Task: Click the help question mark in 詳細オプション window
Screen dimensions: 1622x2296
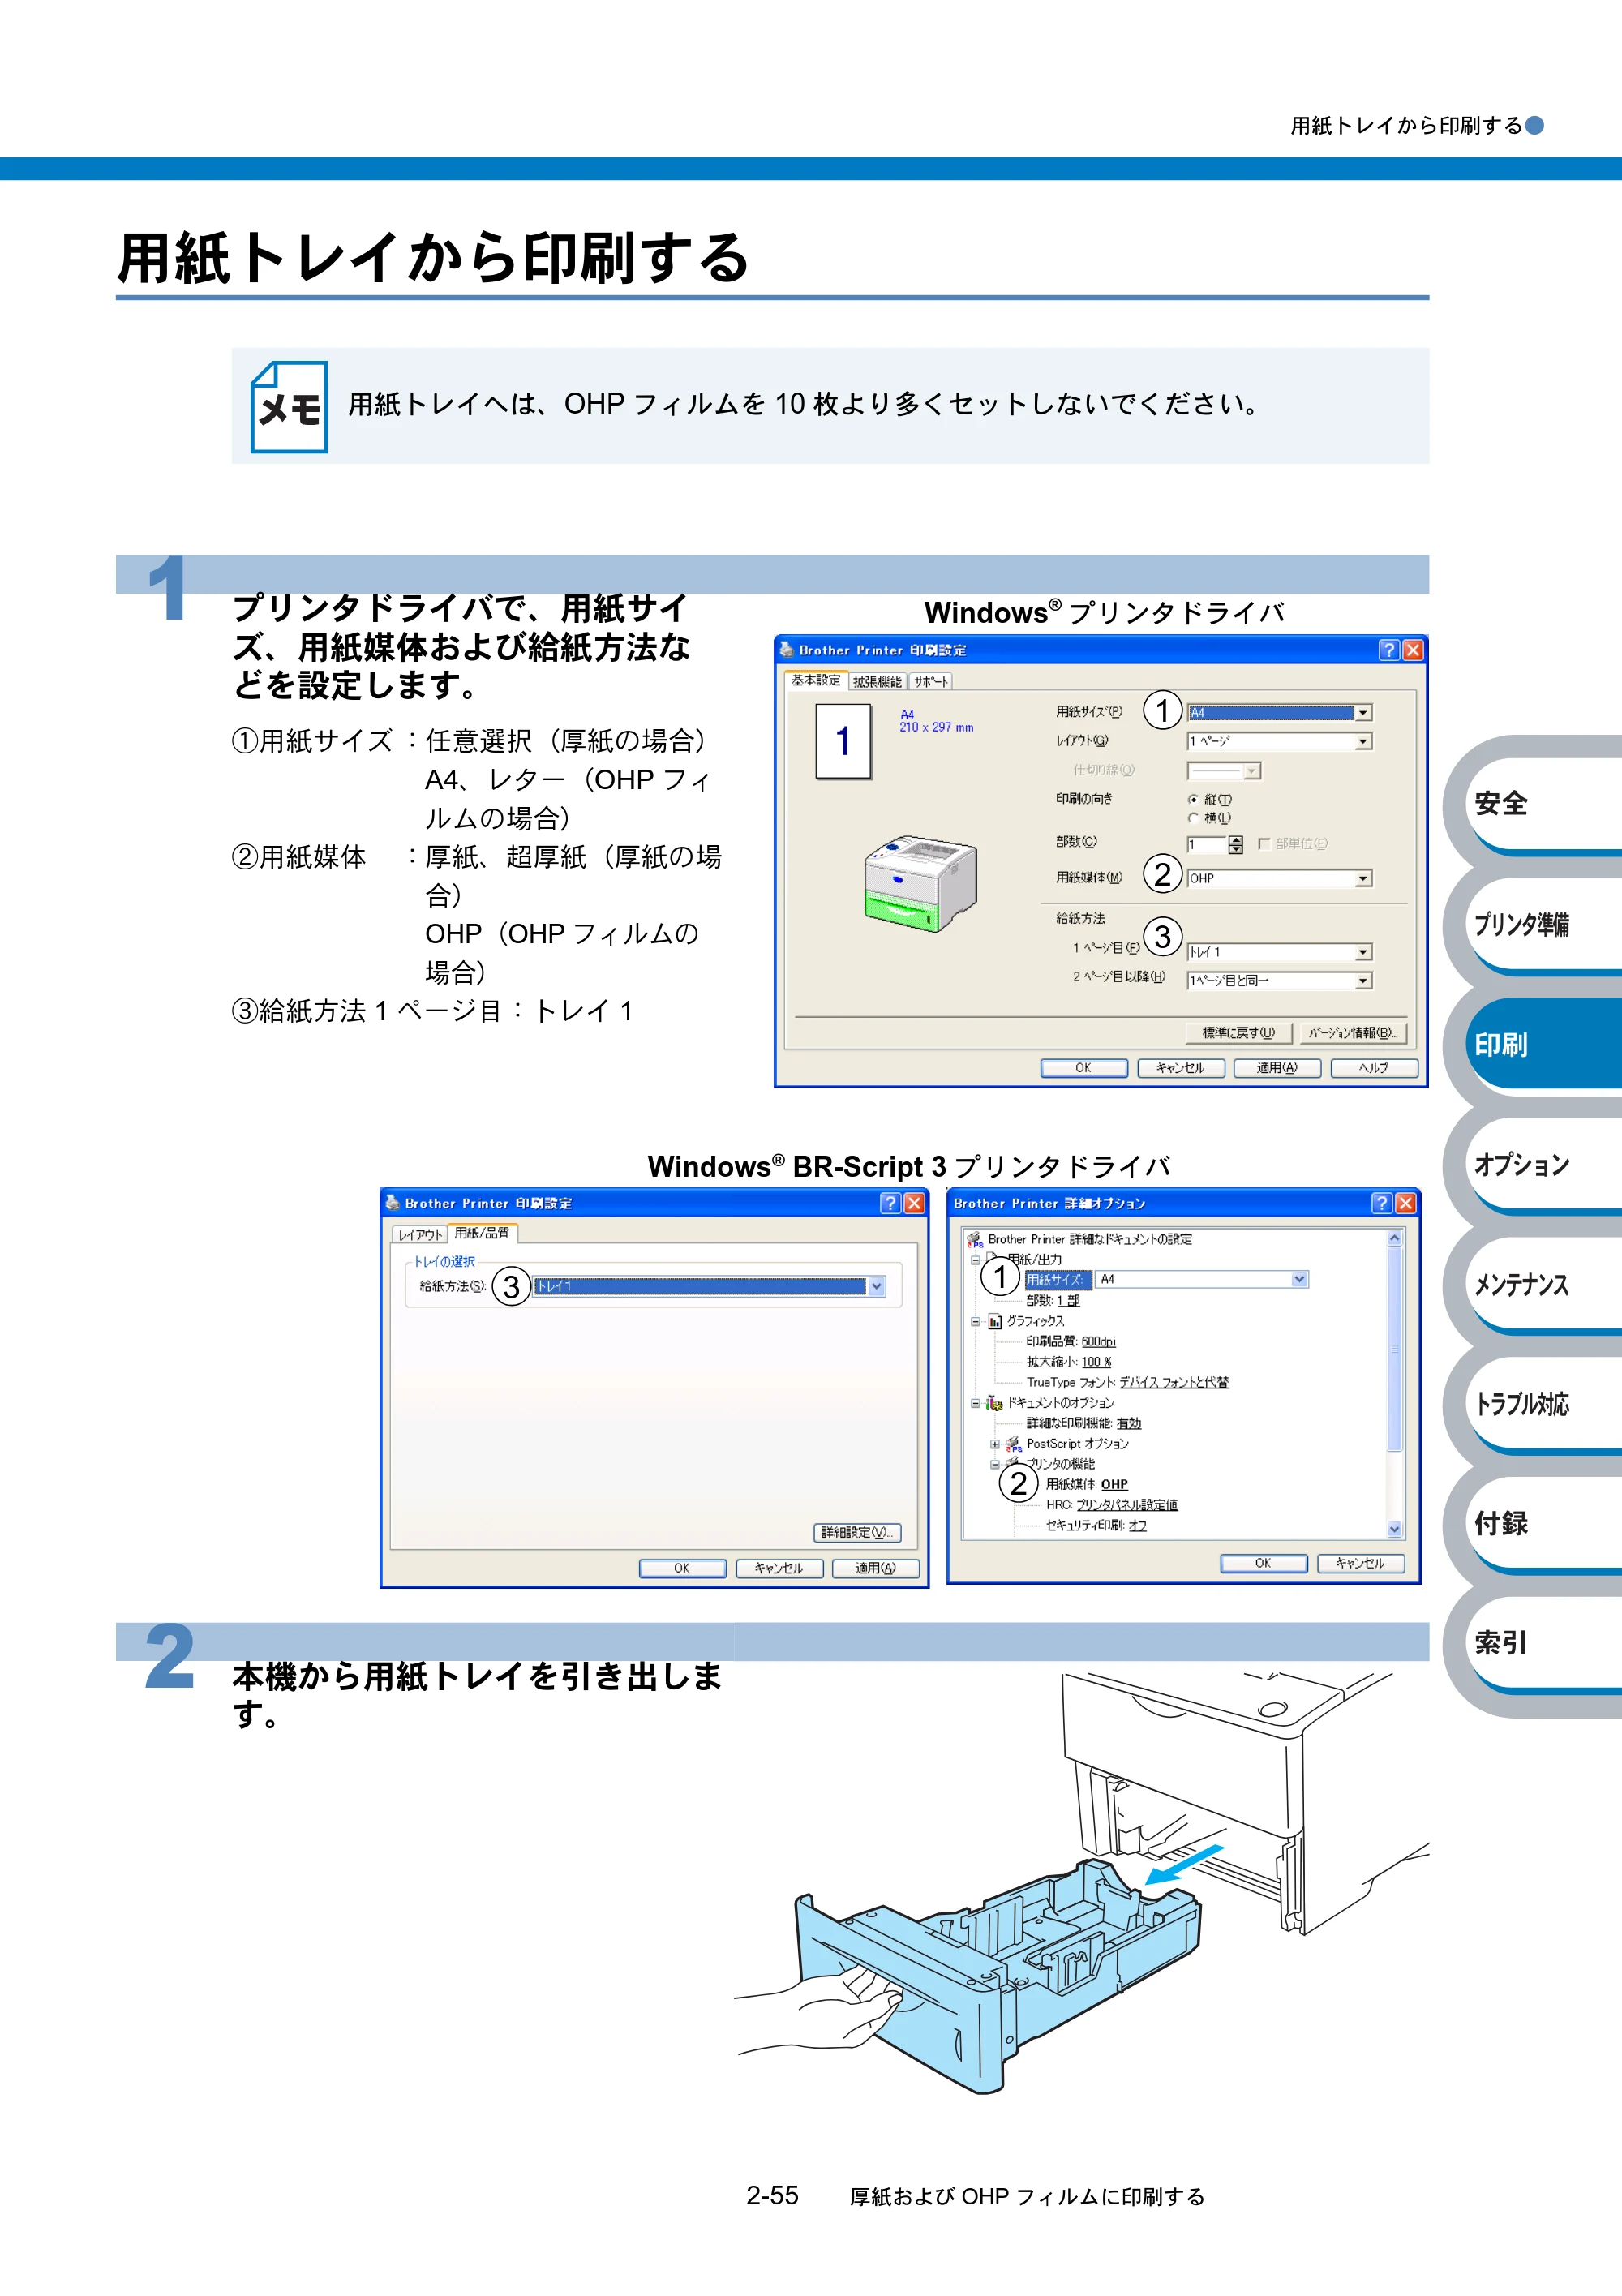Action: pyautogui.click(x=1381, y=1203)
